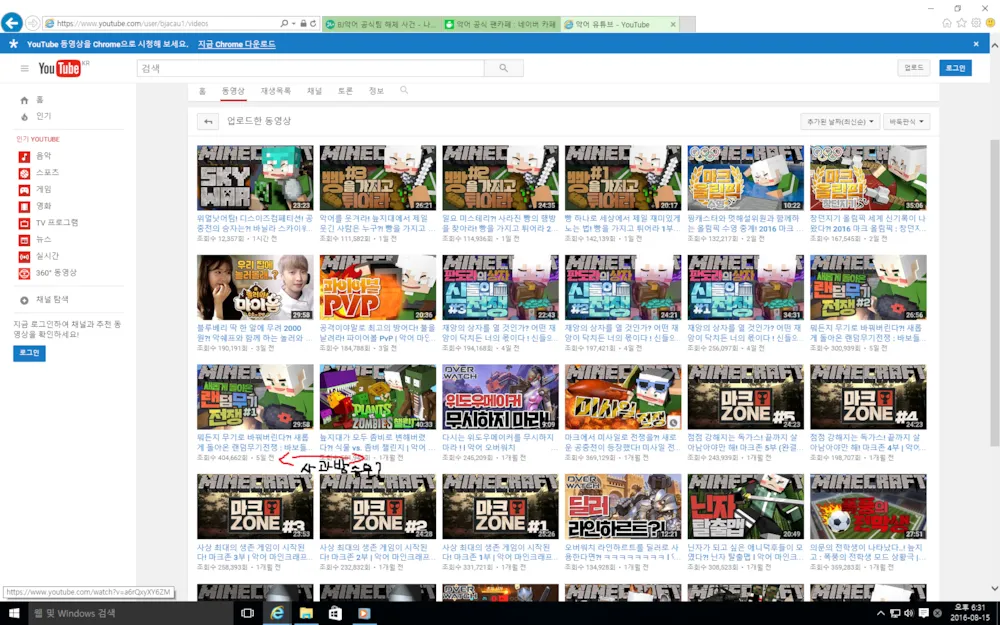Open the action center notification icon
Viewport: 1000px width, 625px height.
coord(923,614)
